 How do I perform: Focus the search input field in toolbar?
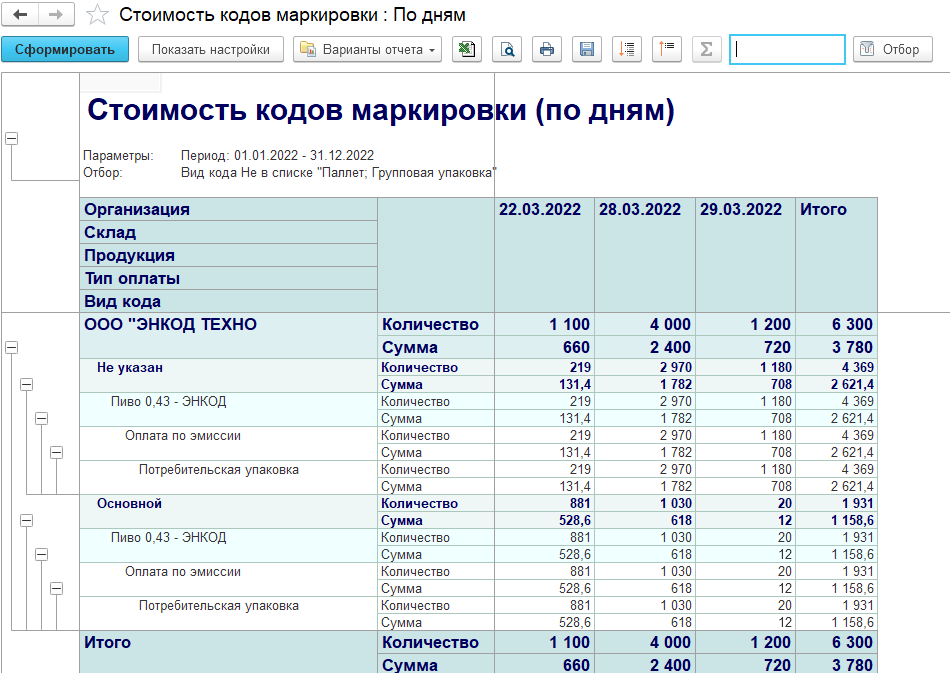787,49
